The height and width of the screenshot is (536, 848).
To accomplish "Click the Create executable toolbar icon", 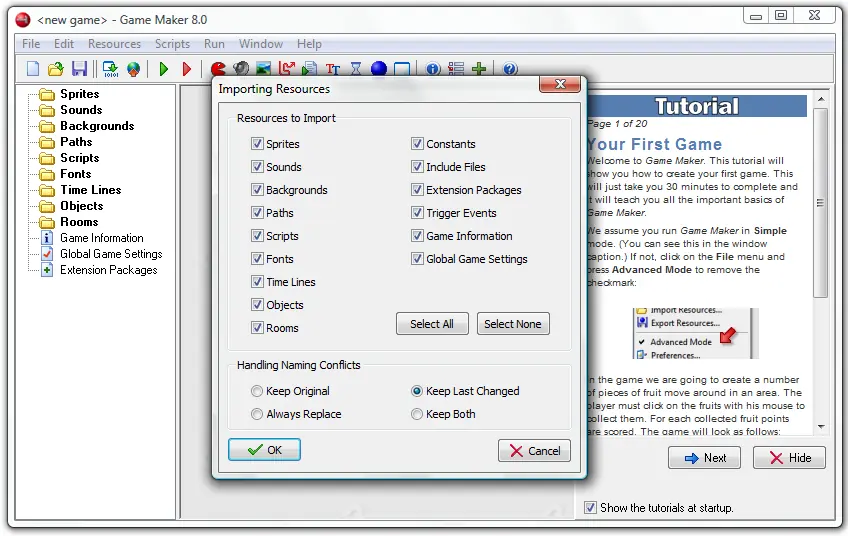I will 110,69.
